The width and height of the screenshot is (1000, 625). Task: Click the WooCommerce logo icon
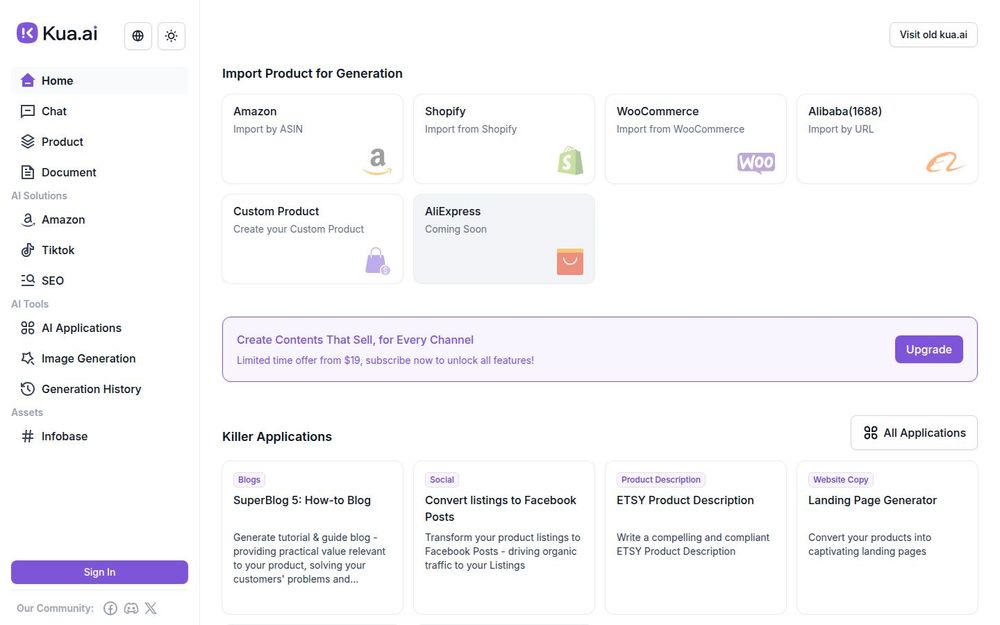point(756,162)
